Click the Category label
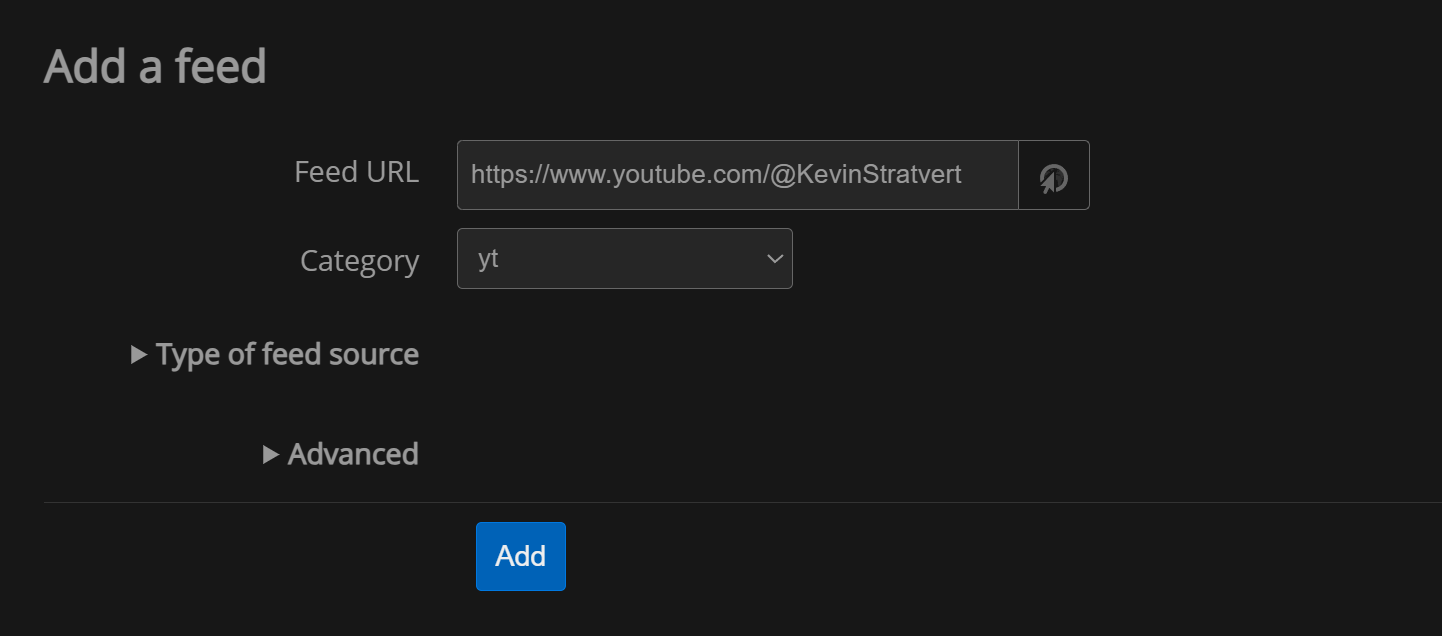Viewport: 1442px width, 636px height. pos(360,261)
